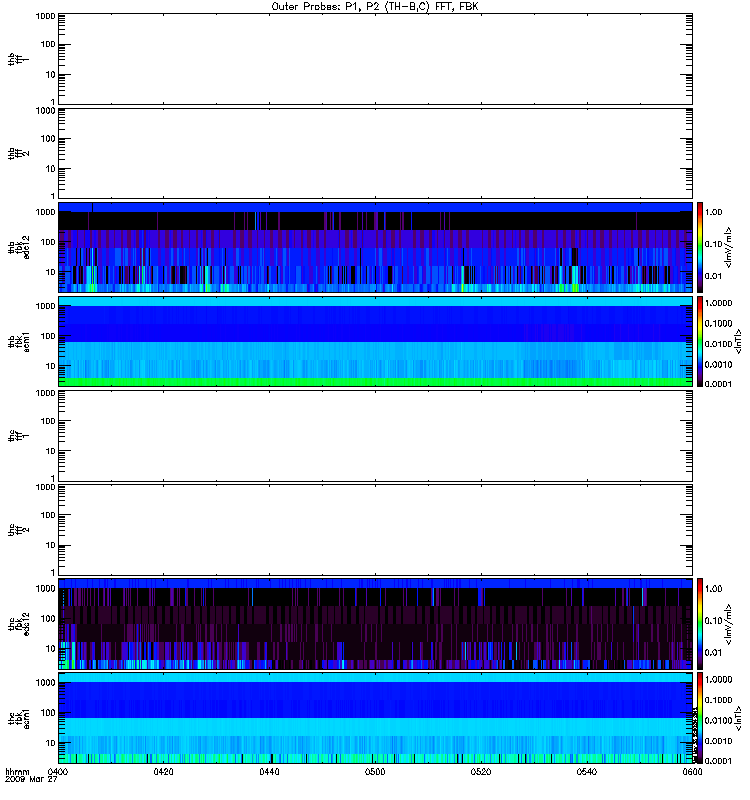Click the 0500 time axis label
750x800 pixels.
click(375, 772)
